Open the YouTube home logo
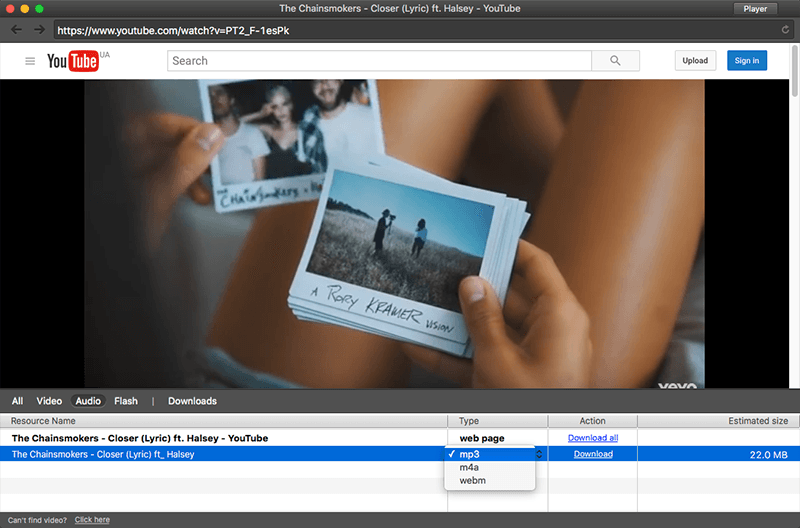 click(x=72, y=61)
